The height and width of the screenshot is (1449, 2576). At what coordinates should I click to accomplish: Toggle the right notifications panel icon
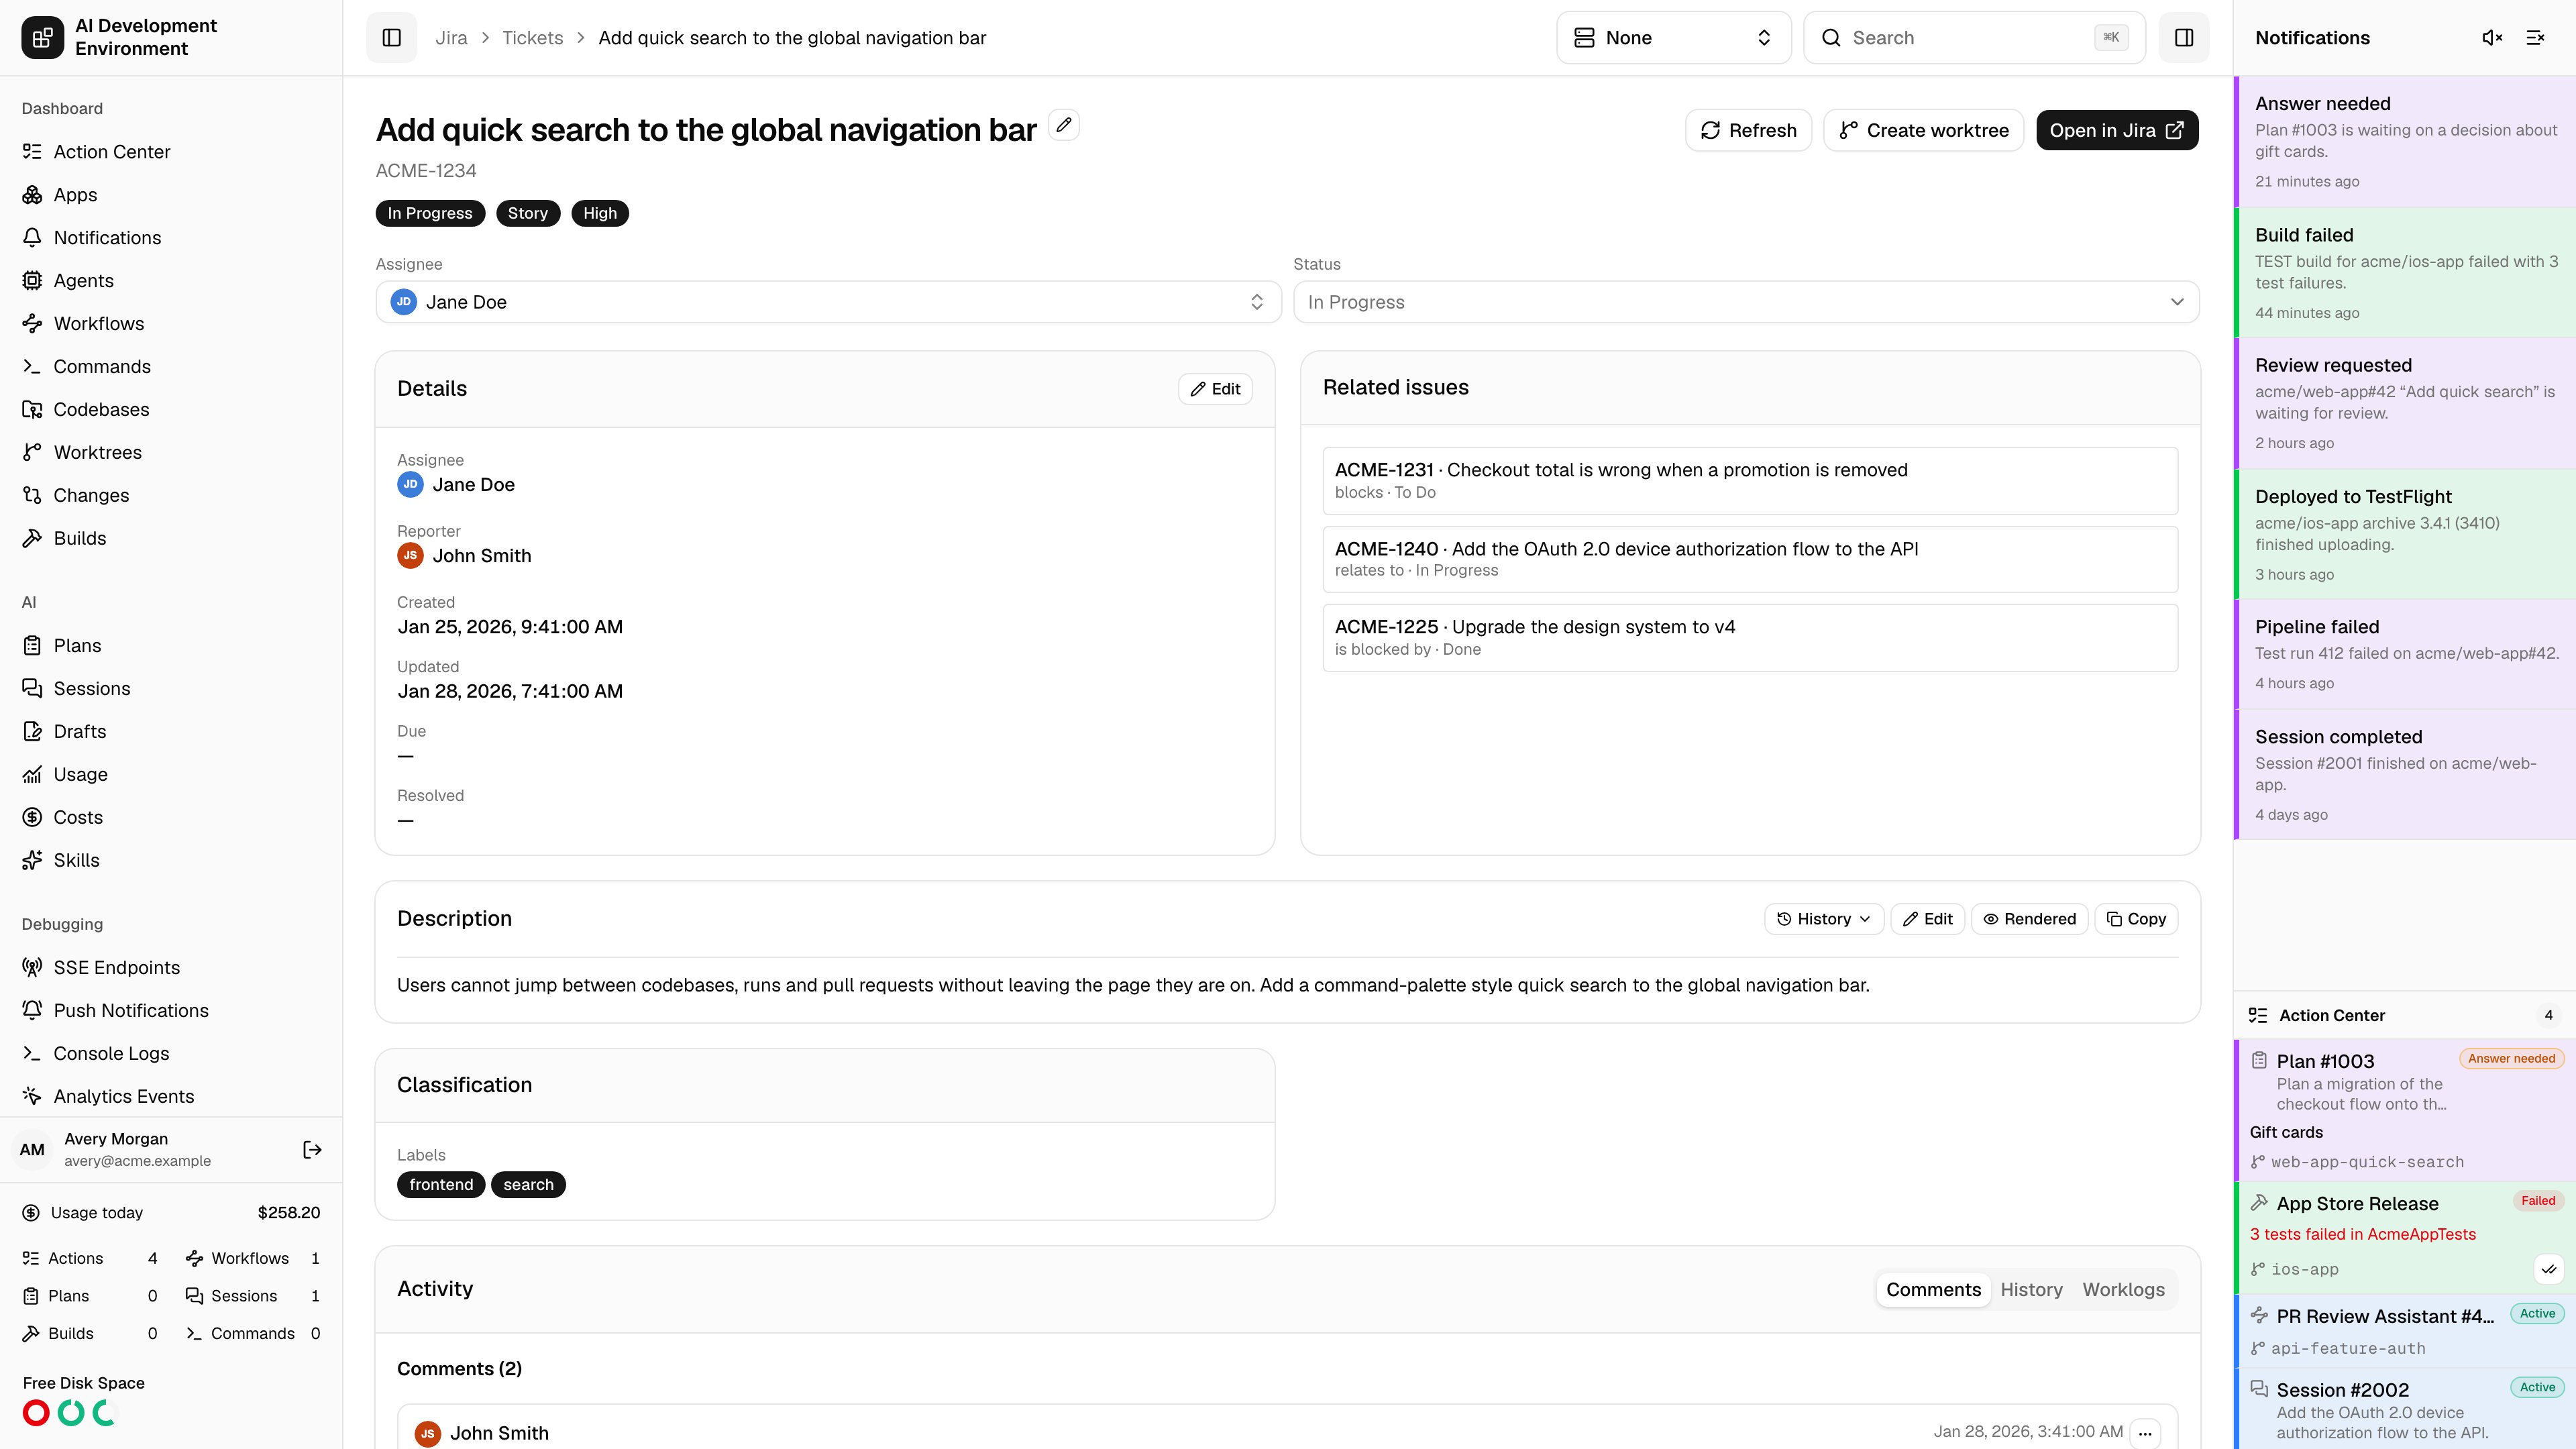[2184, 38]
